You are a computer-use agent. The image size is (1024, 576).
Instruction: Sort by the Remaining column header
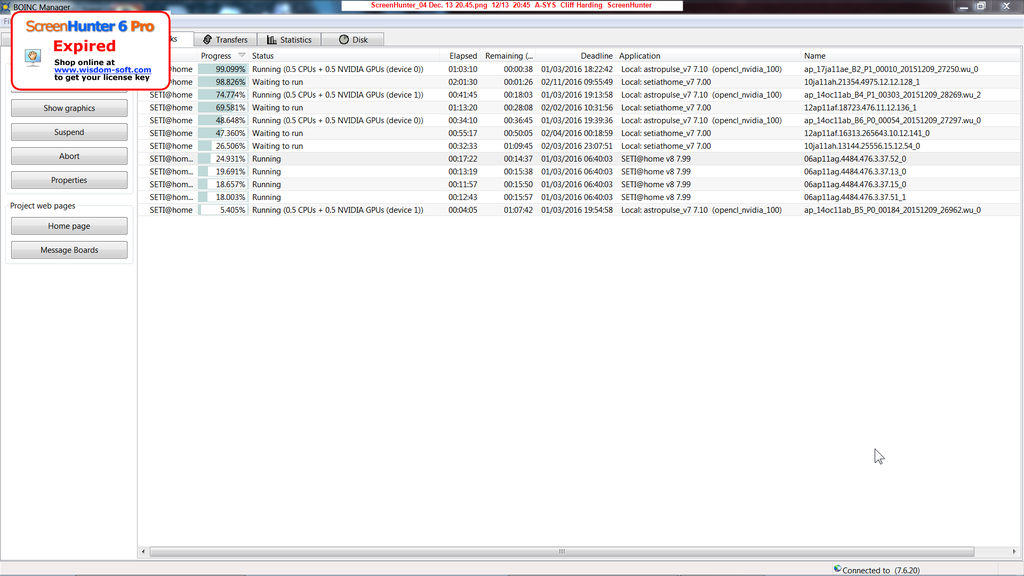[508, 56]
